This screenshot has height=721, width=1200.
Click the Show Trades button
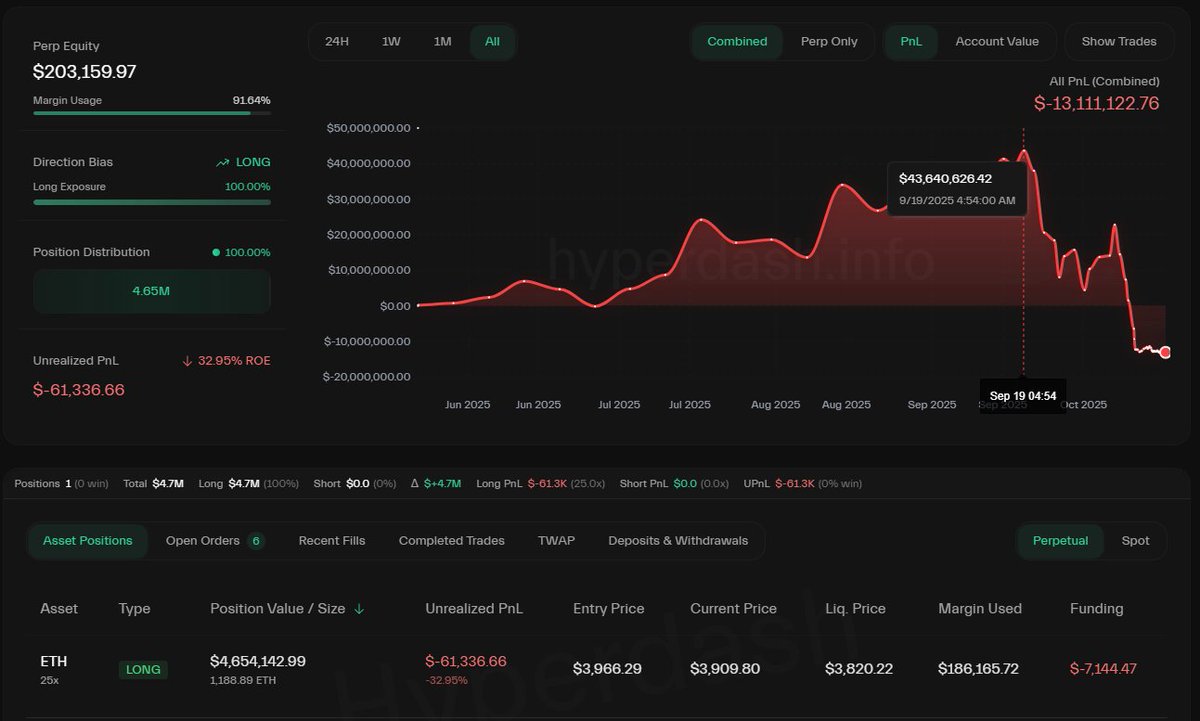[x=1119, y=42]
